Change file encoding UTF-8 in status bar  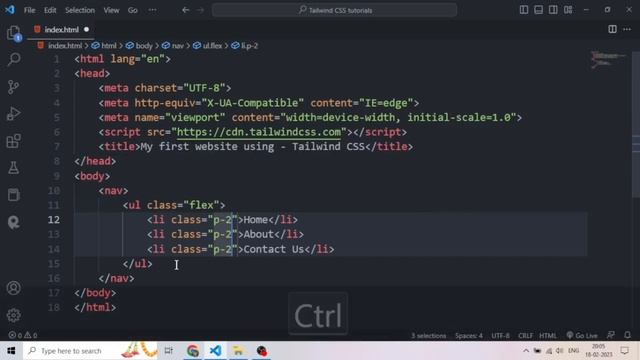click(x=500, y=336)
